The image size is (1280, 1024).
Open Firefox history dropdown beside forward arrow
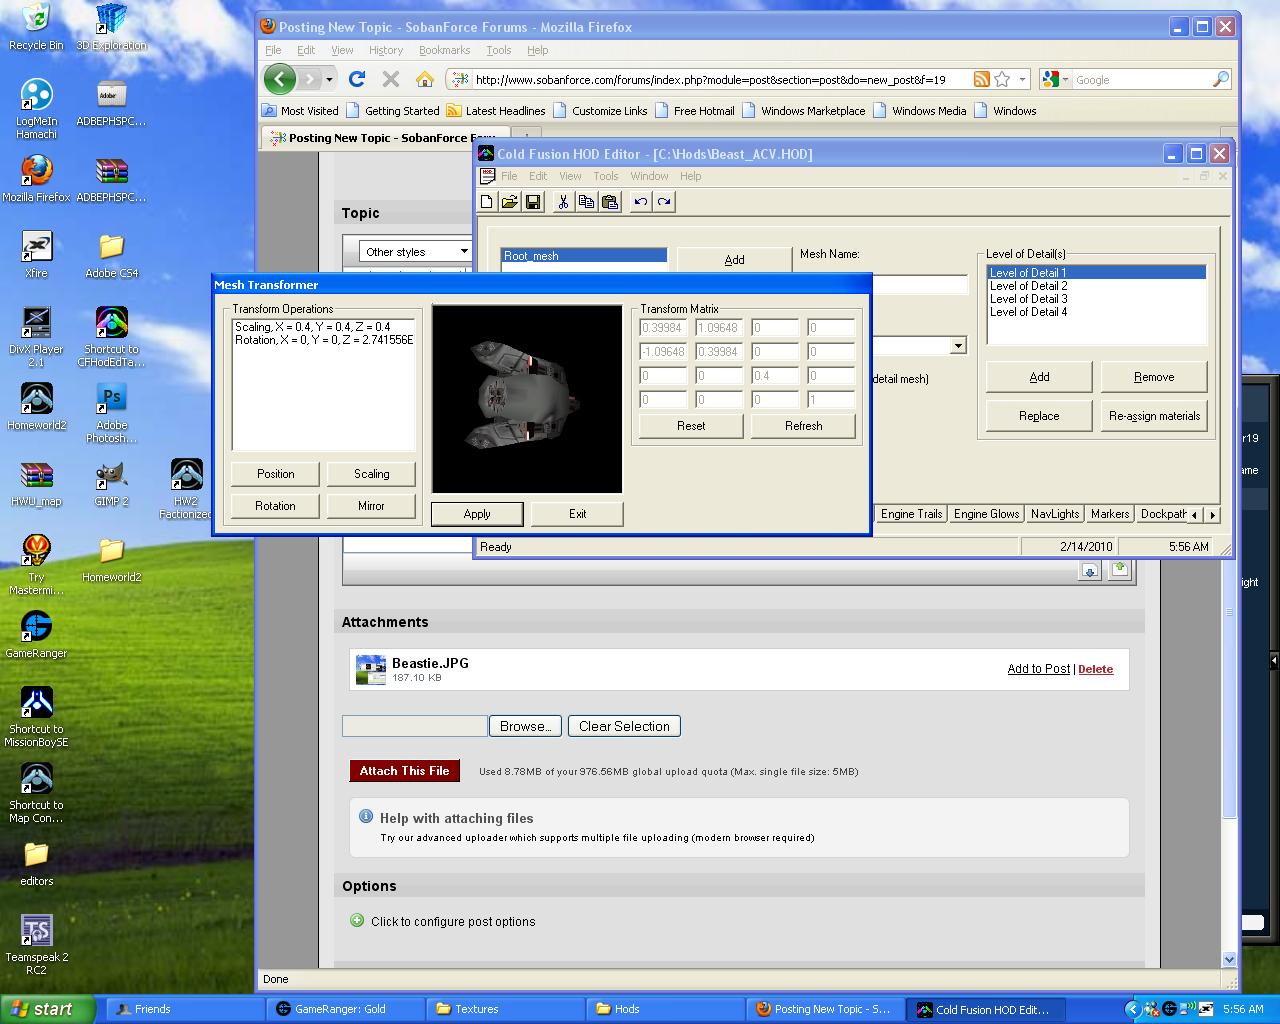pos(329,79)
